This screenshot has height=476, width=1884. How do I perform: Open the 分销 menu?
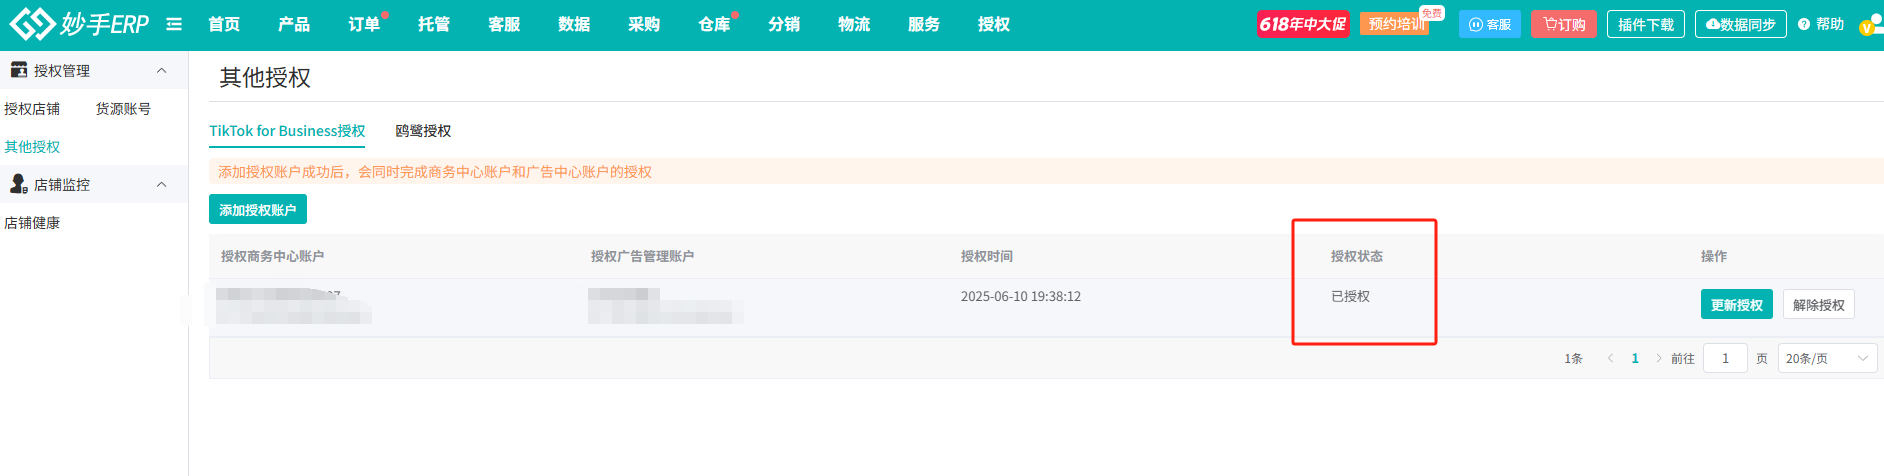(x=784, y=24)
